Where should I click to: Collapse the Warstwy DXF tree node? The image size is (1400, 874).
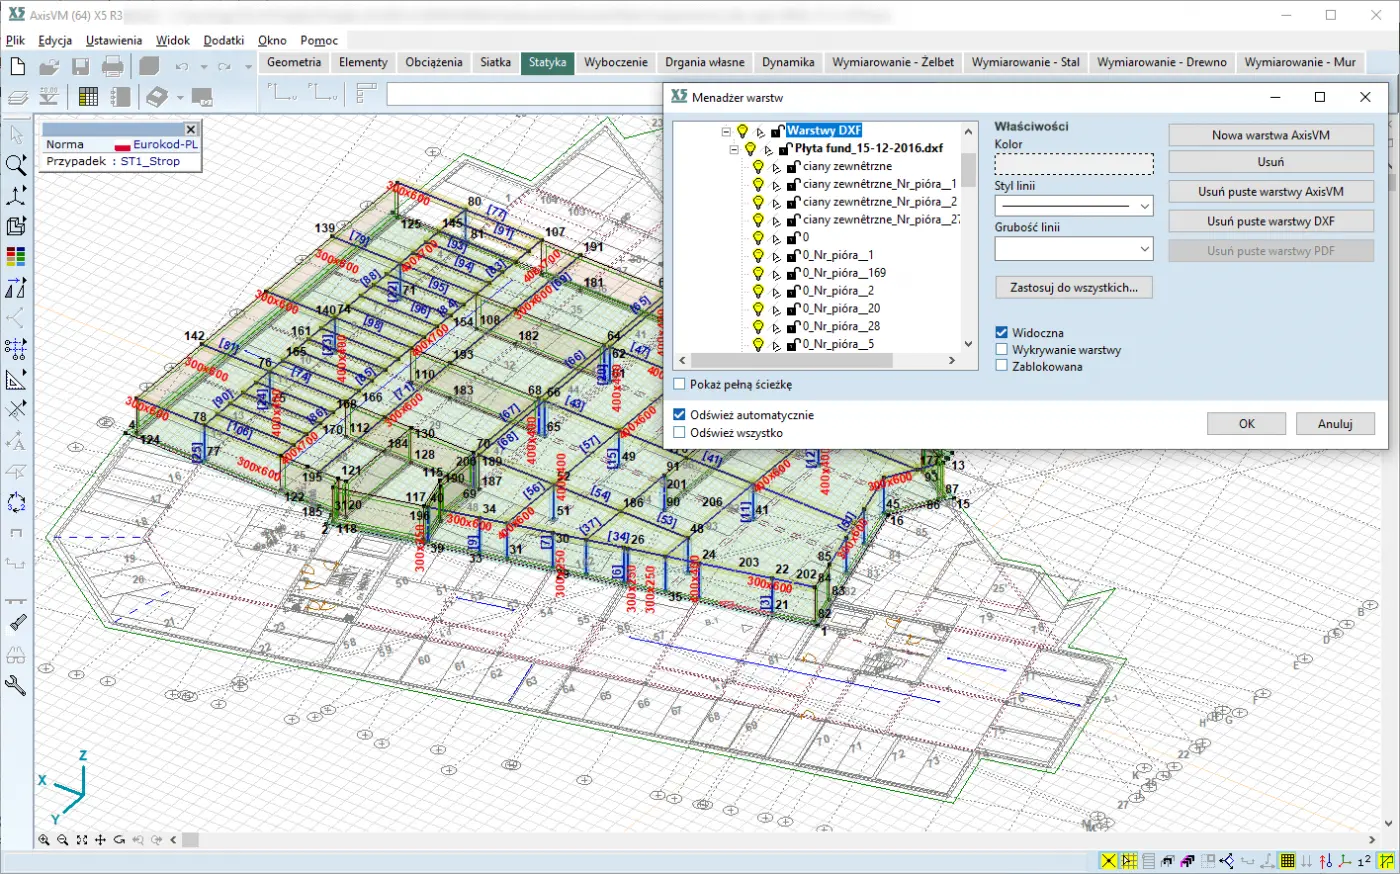coord(726,131)
